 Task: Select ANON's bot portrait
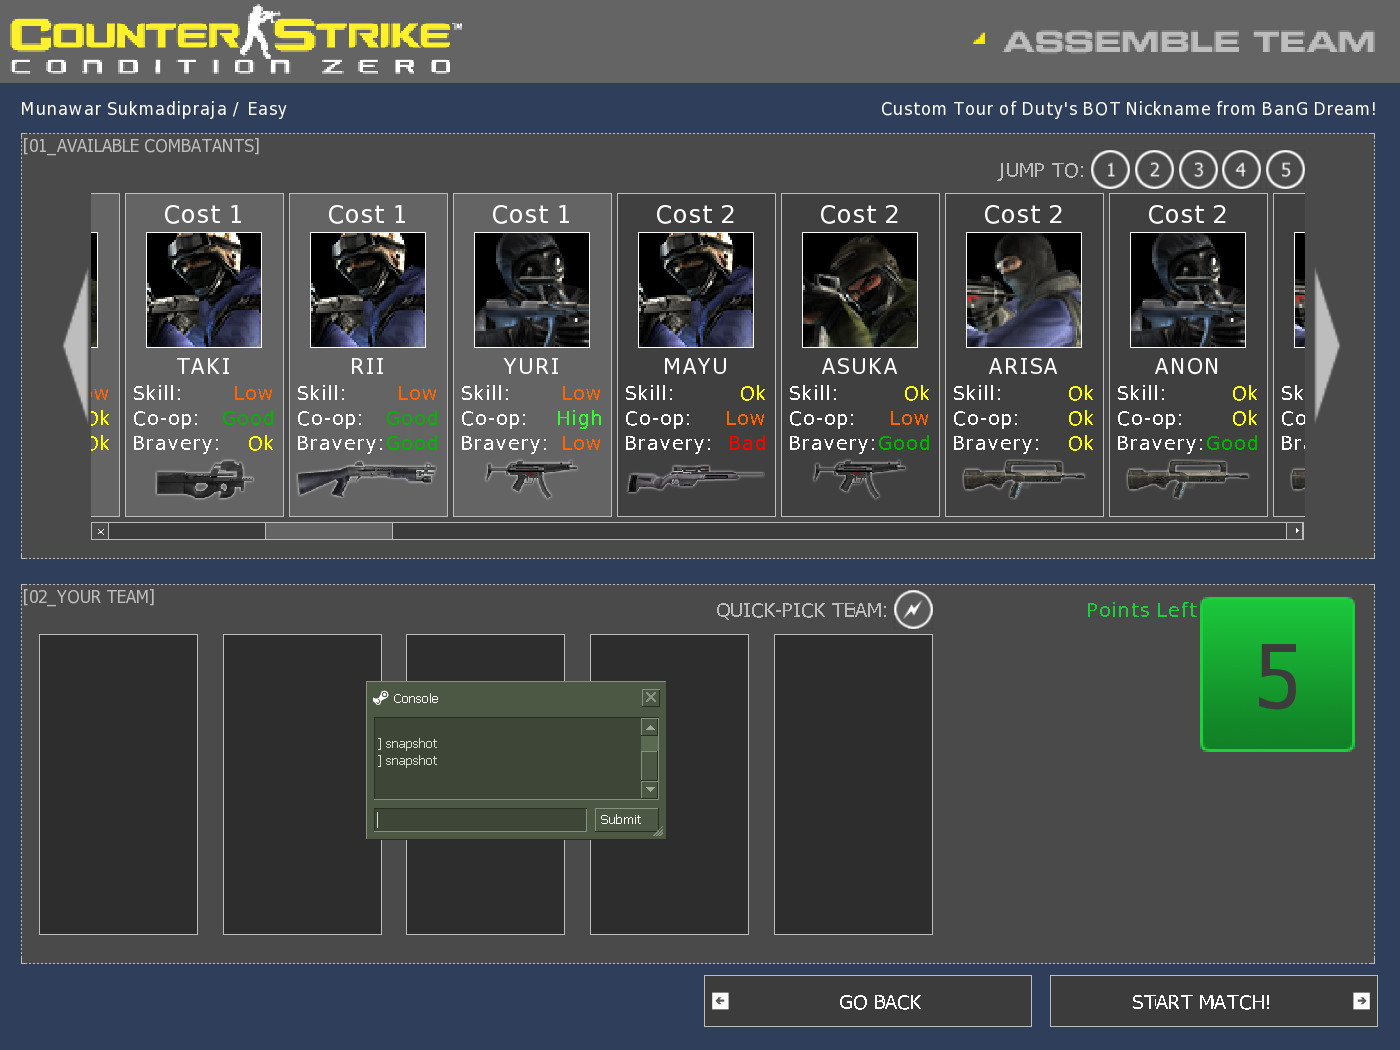pos(1187,289)
